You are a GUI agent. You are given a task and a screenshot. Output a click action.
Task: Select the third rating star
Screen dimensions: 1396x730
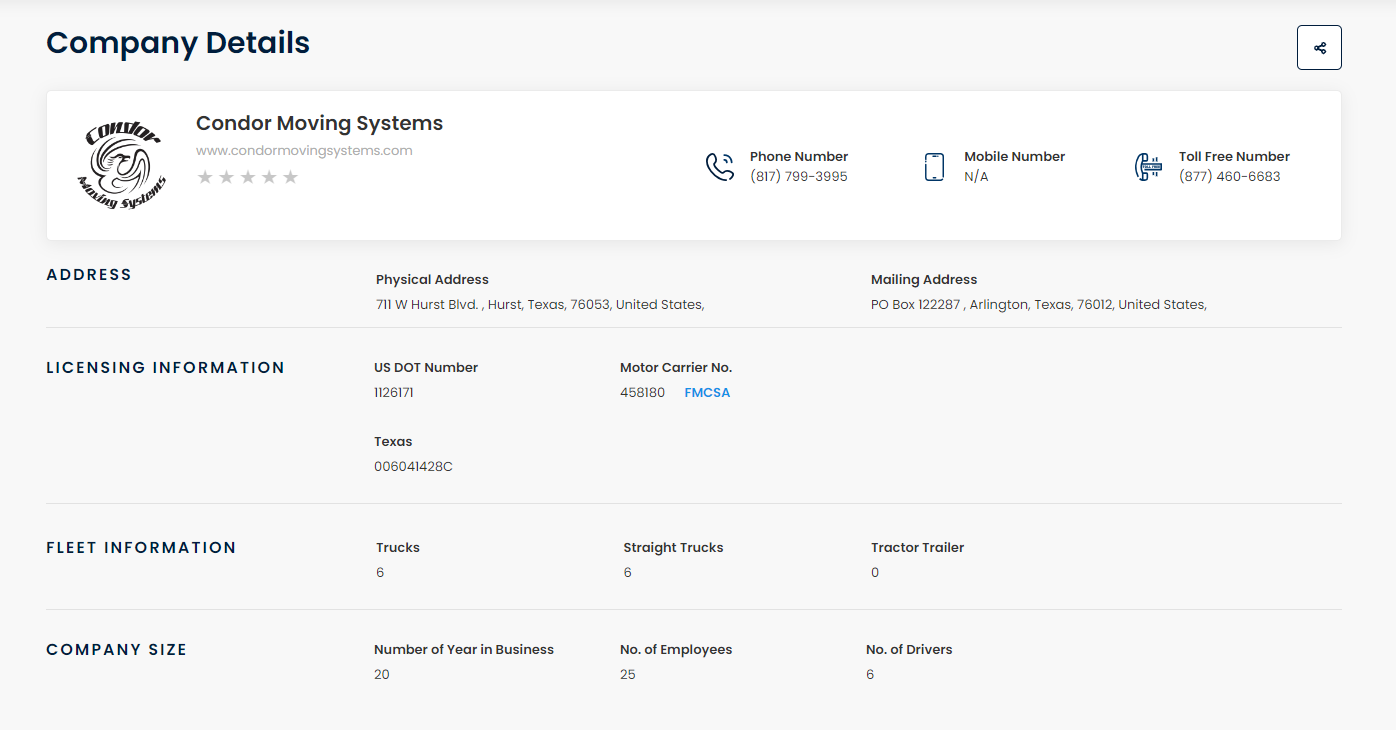pos(248,177)
